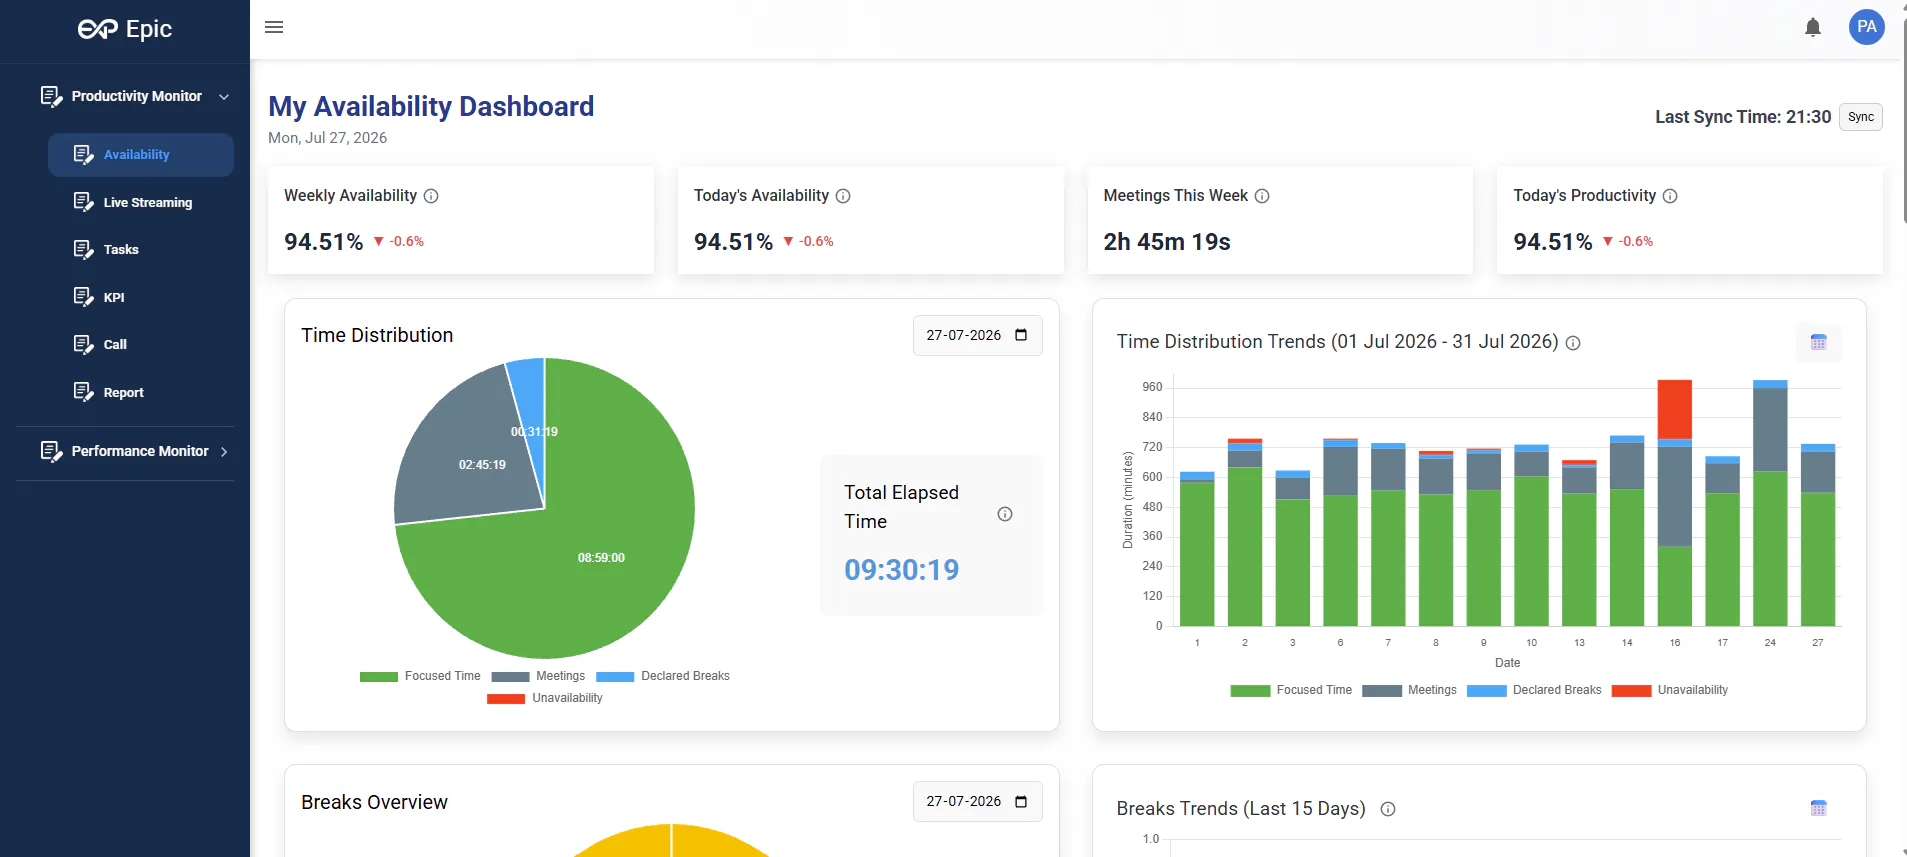The image size is (1907, 857).
Task: Toggle Focused Time in trends legend
Action: point(1291,690)
